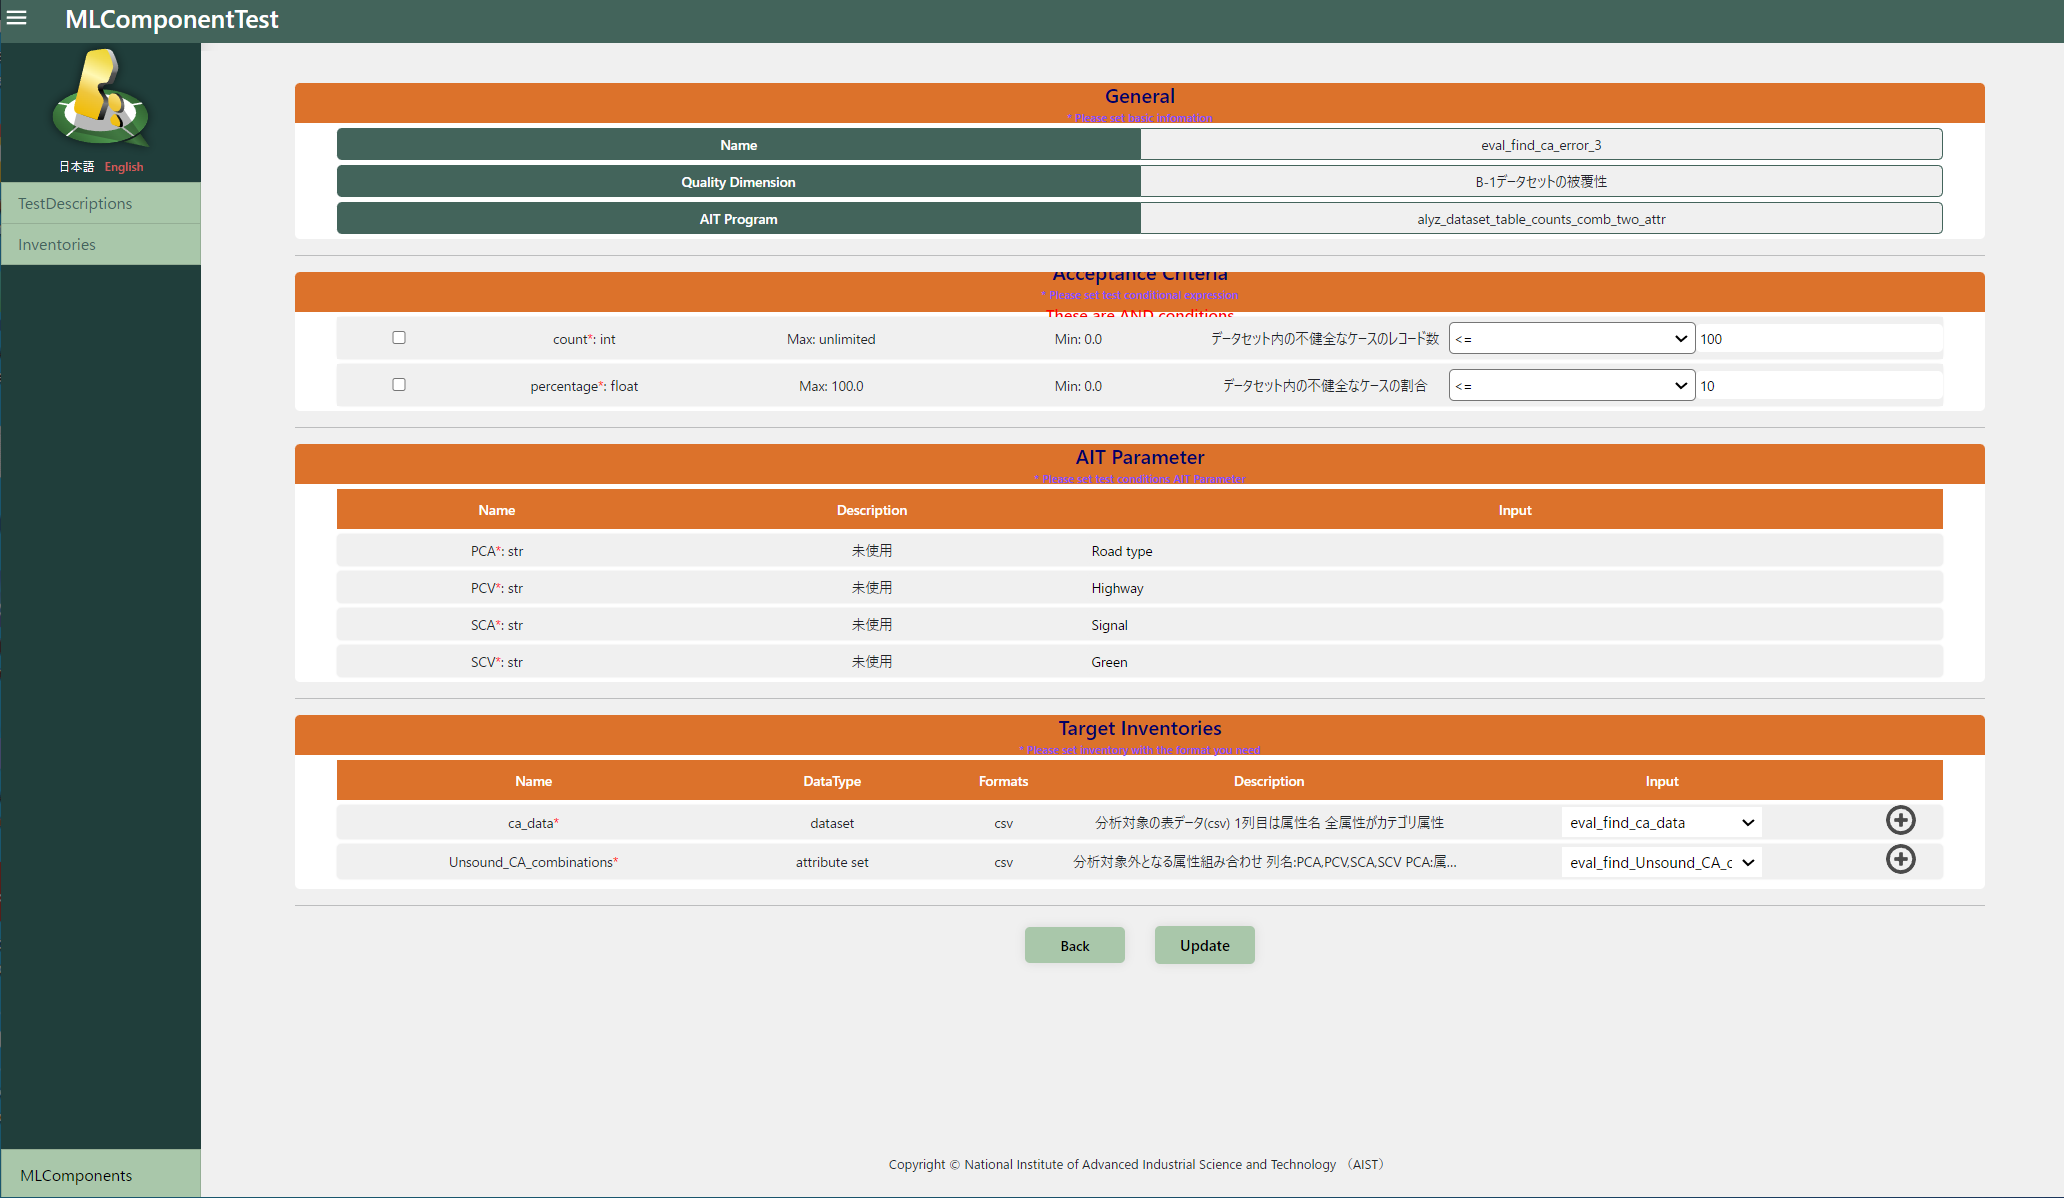Click the count value field showing 100
The width and height of the screenshot is (2064, 1198).
click(1818, 339)
